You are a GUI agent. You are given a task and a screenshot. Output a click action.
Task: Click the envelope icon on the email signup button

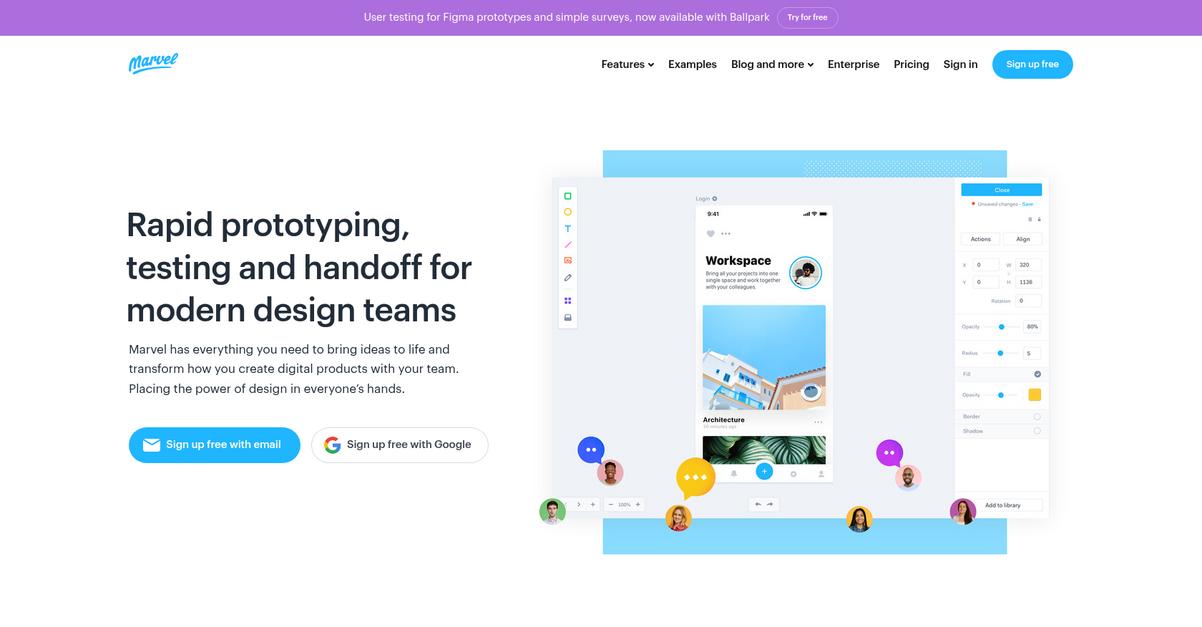152,445
